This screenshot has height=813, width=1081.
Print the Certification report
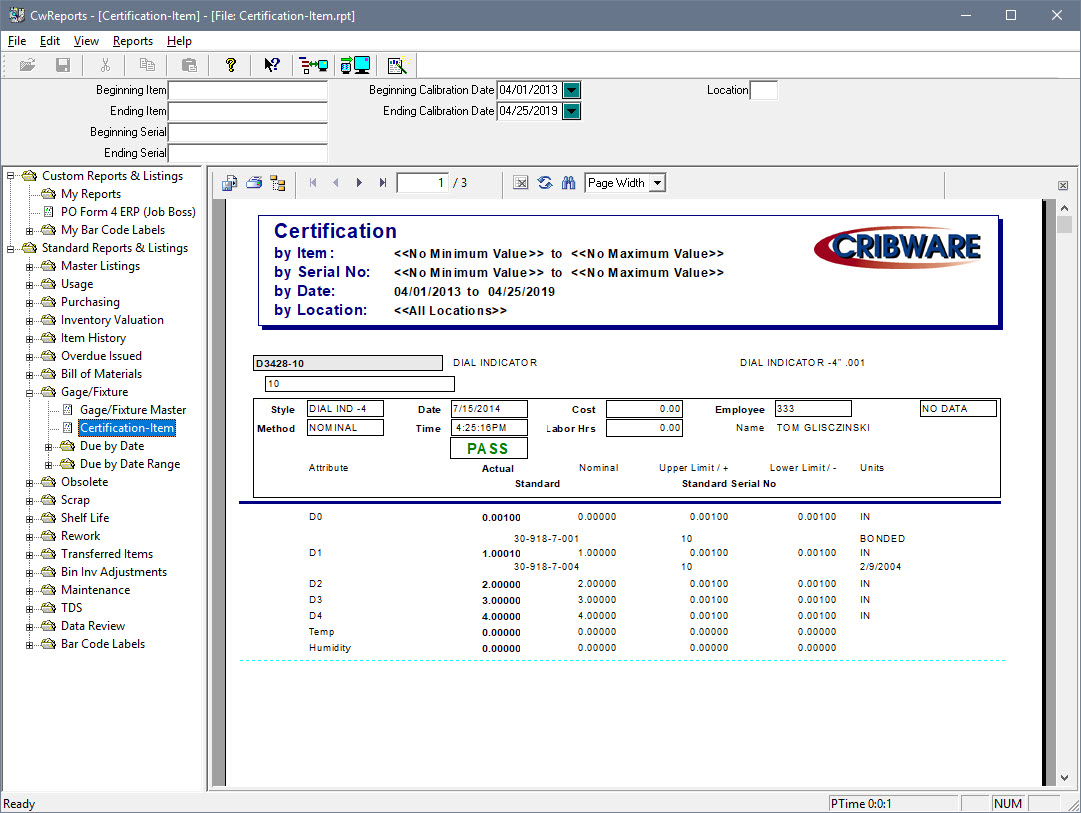[253, 182]
